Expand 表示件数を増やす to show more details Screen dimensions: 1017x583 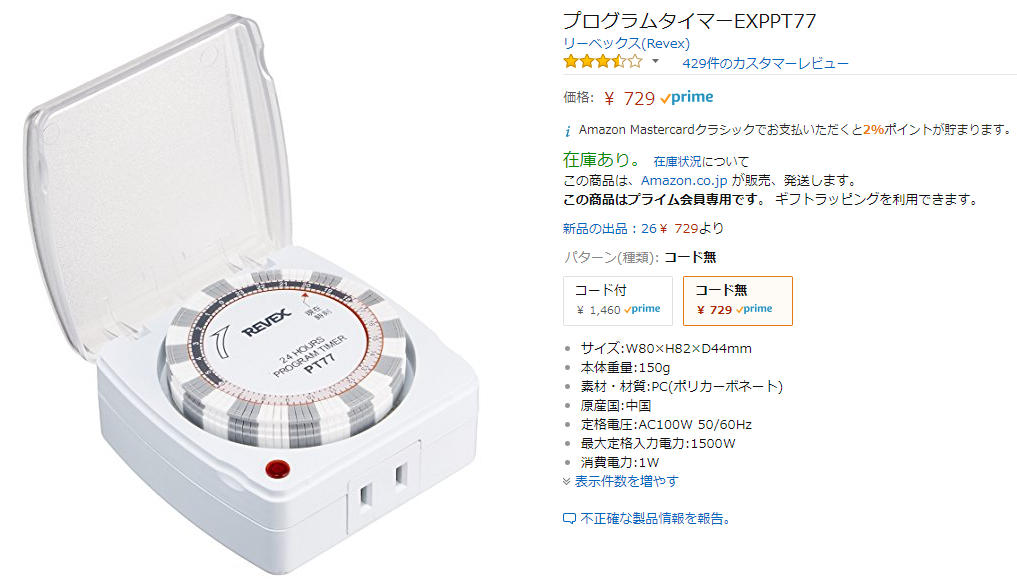[x=626, y=481]
